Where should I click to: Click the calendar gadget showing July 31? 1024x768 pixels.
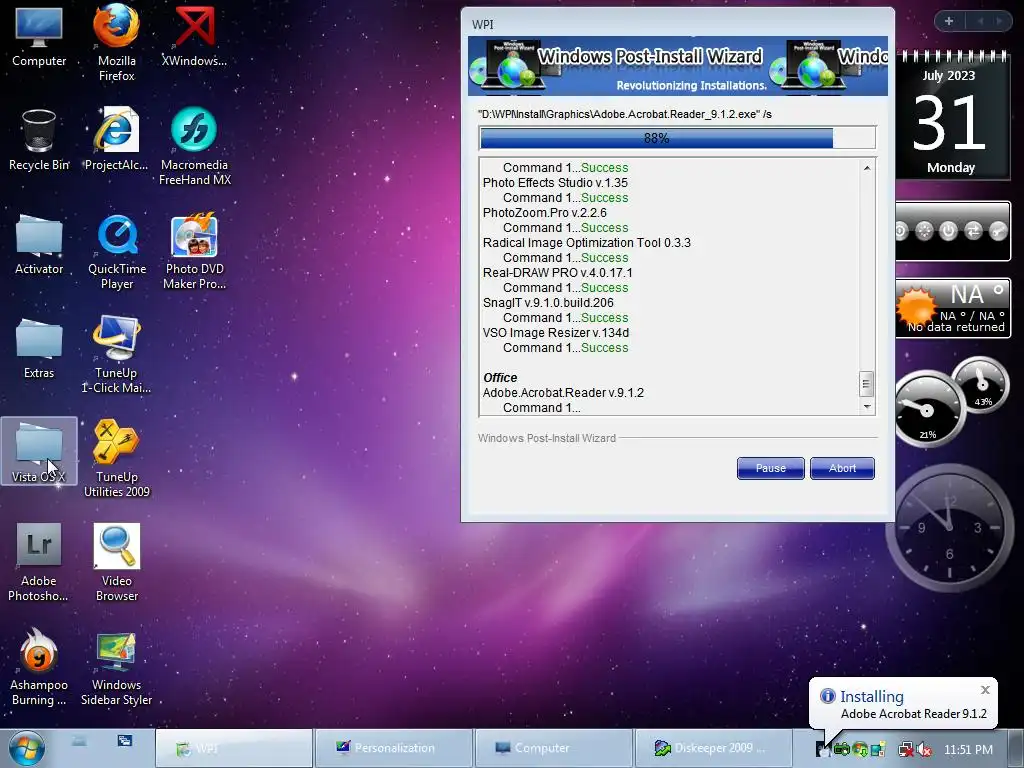952,116
